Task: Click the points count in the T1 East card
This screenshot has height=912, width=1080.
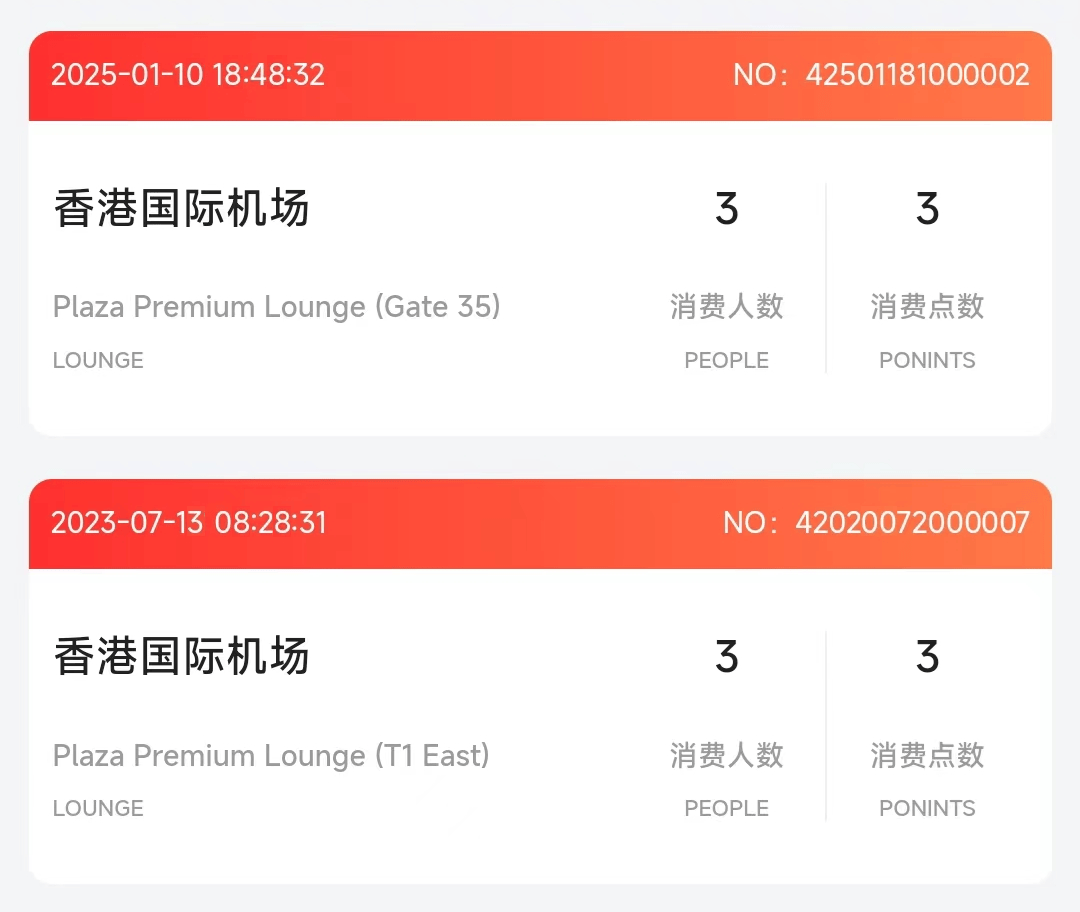Action: (927, 657)
